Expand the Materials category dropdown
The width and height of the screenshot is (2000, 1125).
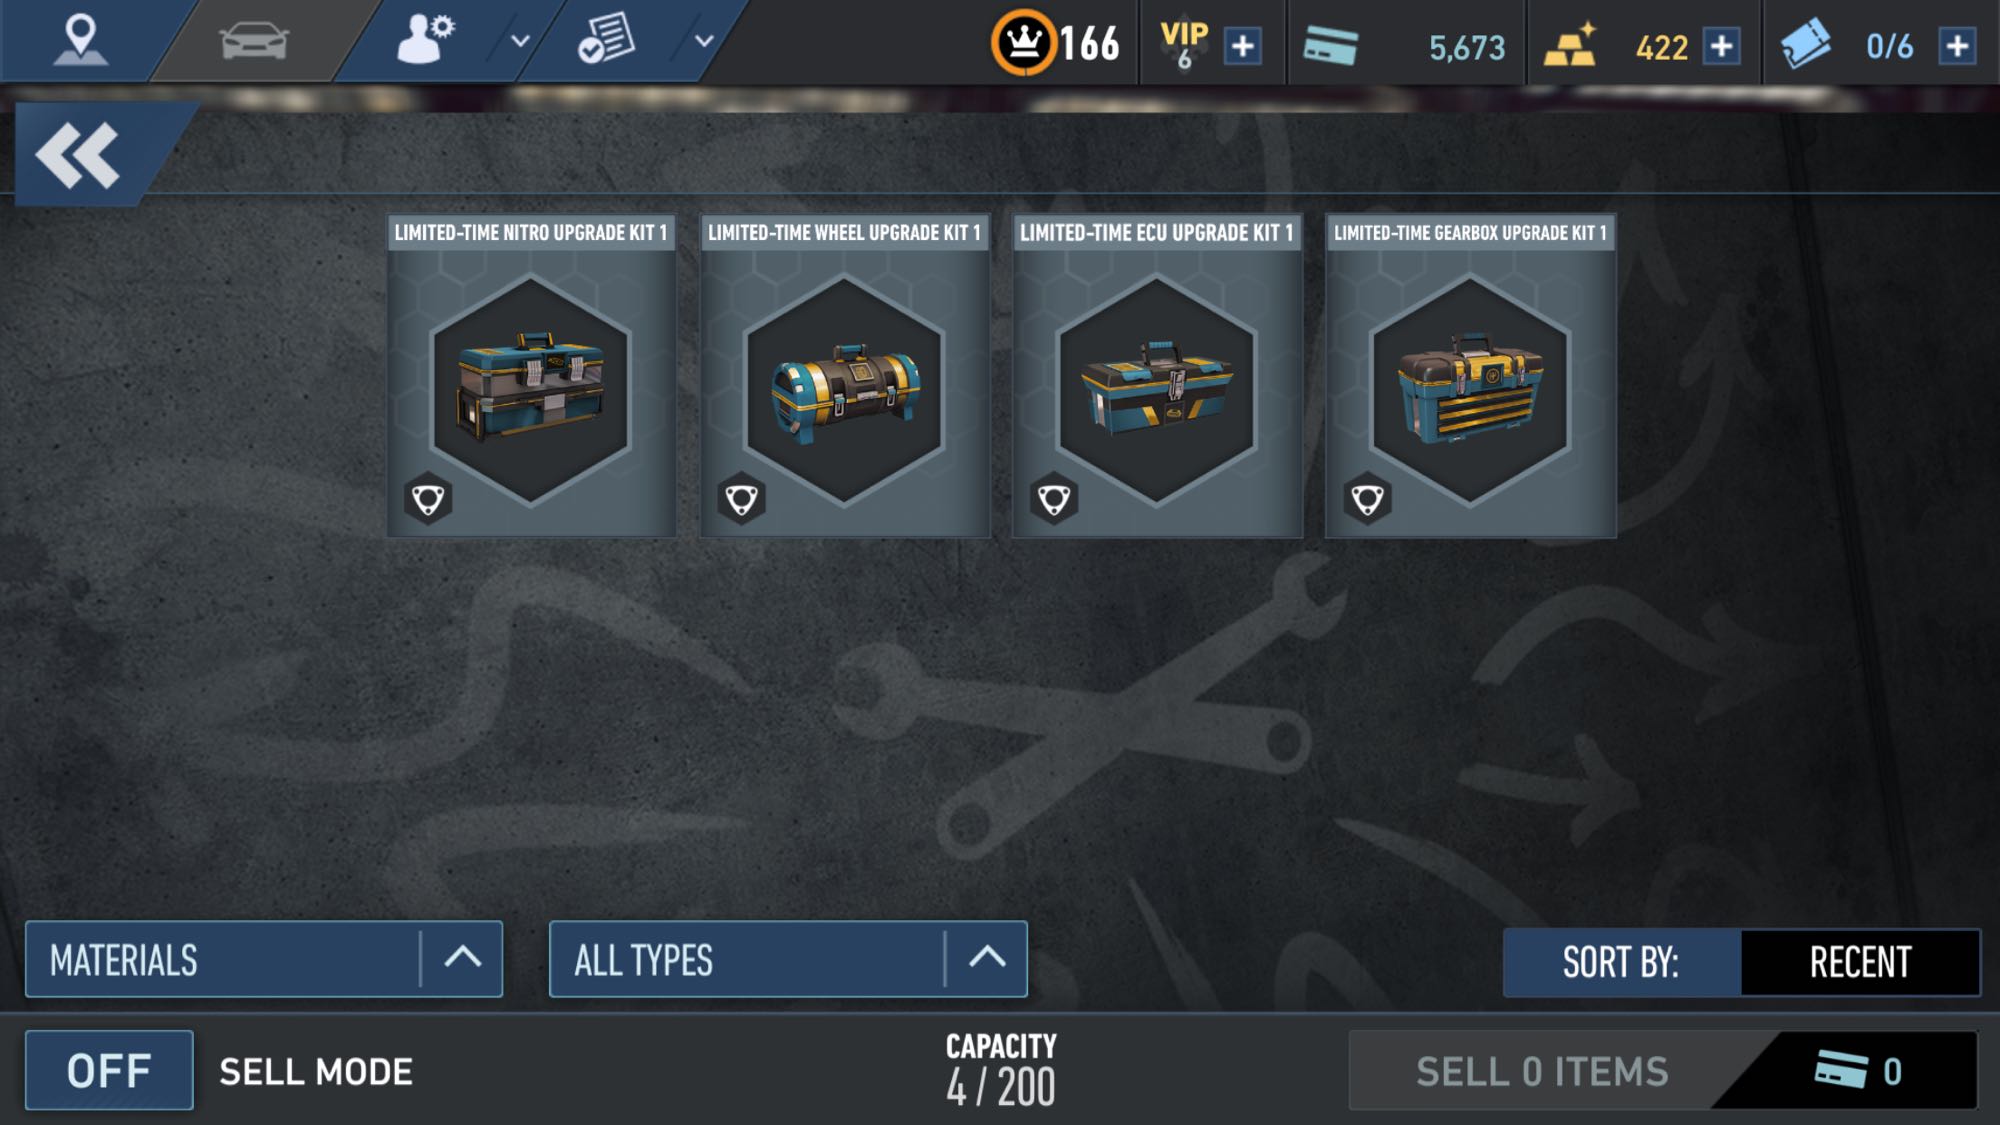[x=264, y=960]
